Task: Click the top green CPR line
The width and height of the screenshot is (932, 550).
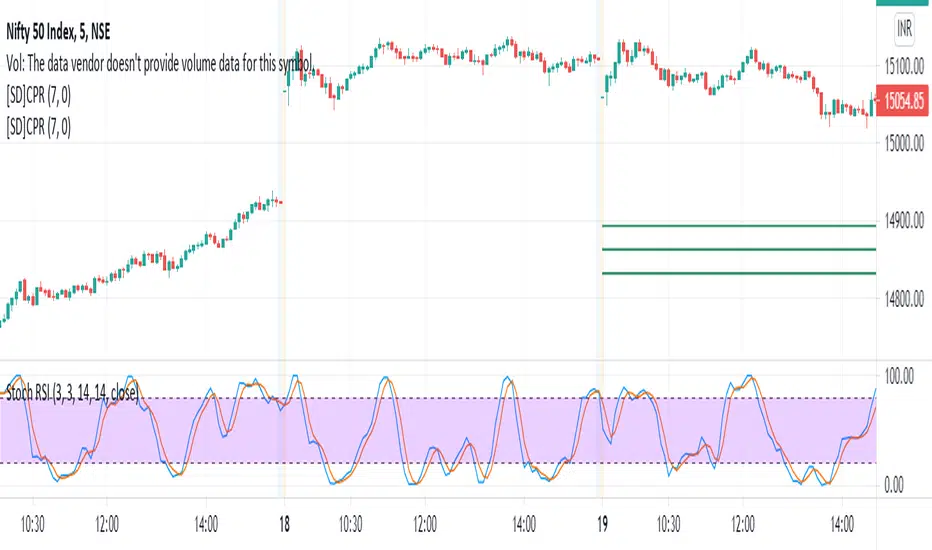Action: pyautogui.click(x=738, y=226)
